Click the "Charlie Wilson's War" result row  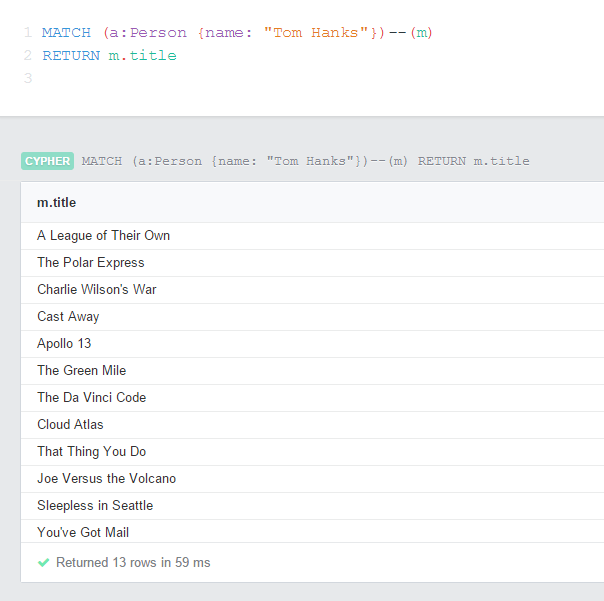click(97, 290)
